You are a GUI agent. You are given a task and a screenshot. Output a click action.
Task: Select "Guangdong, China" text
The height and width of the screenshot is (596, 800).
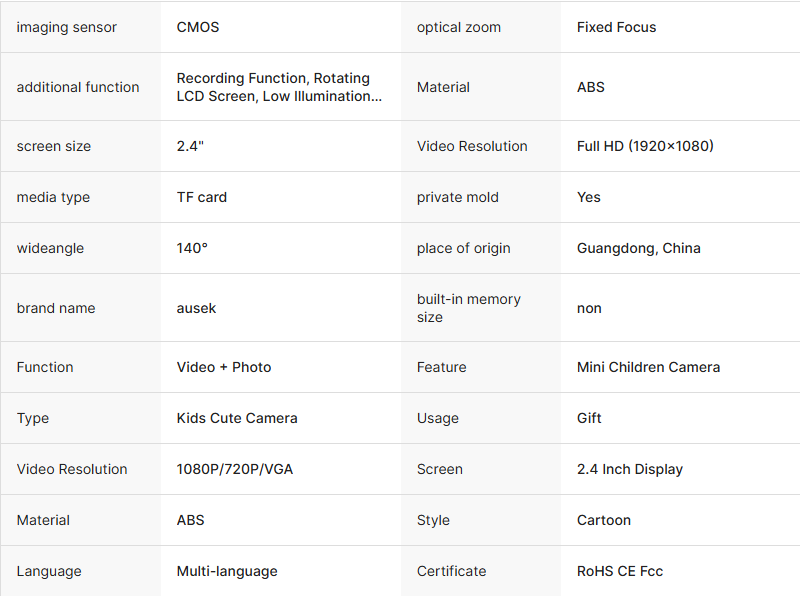638,248
